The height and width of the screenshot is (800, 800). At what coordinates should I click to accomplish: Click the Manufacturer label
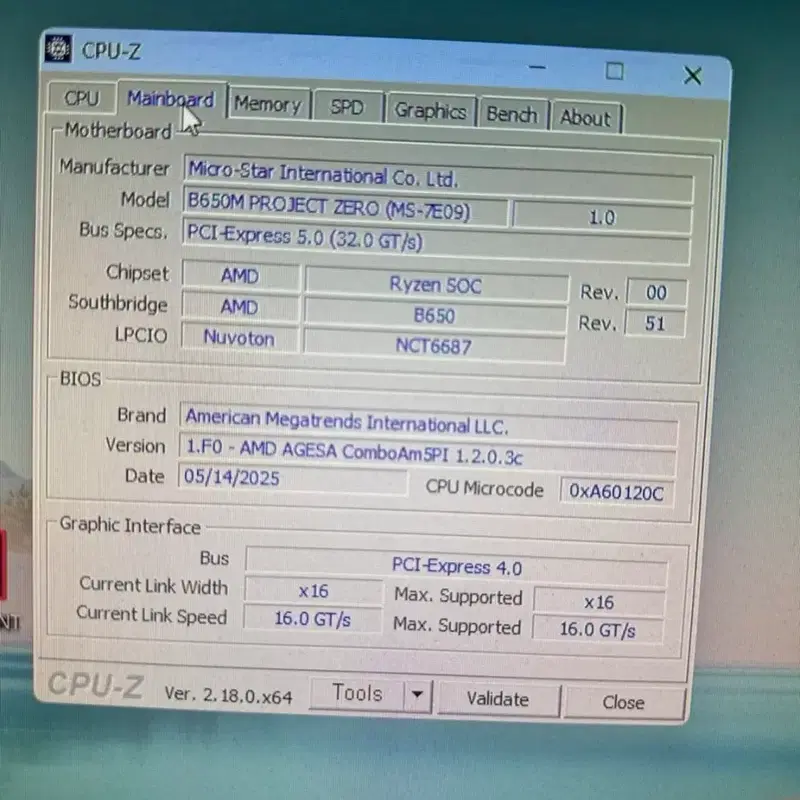(114, 167)
